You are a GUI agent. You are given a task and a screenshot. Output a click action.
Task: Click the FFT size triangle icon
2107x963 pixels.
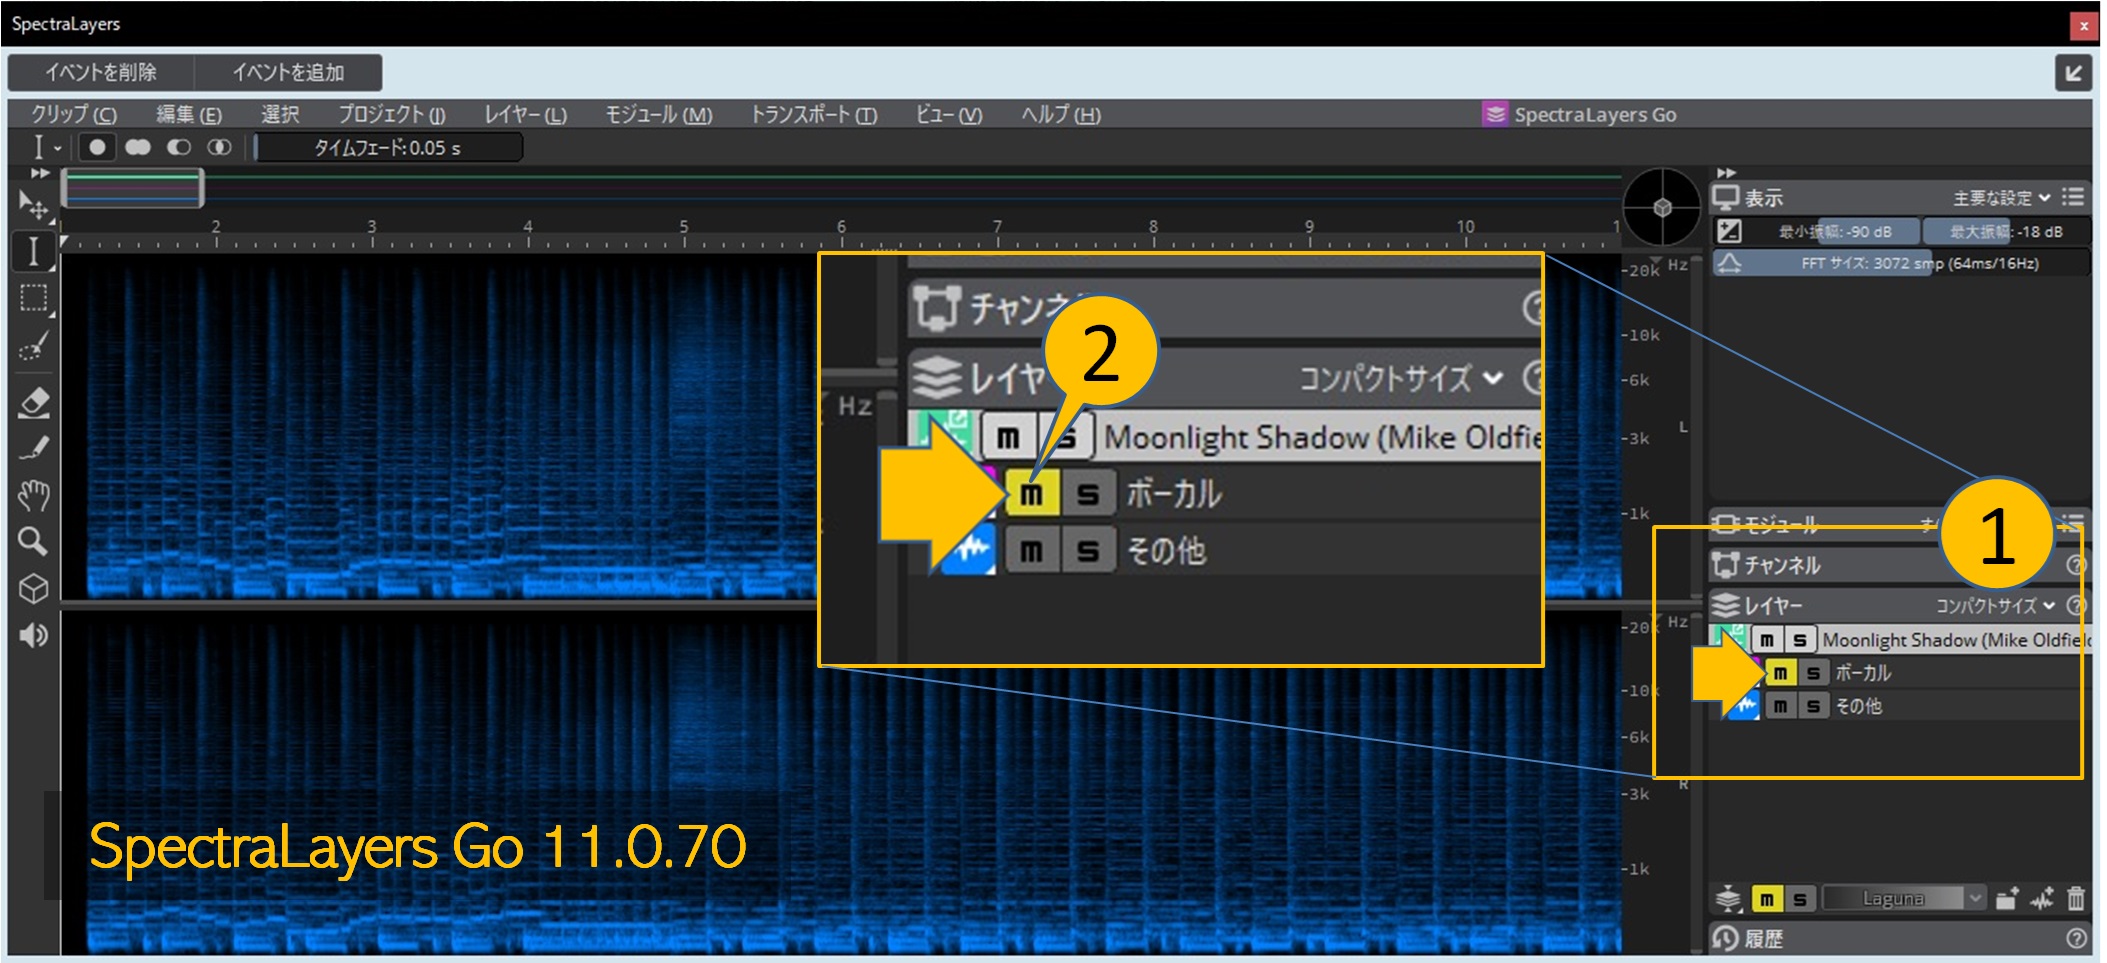click(1729, 263)
